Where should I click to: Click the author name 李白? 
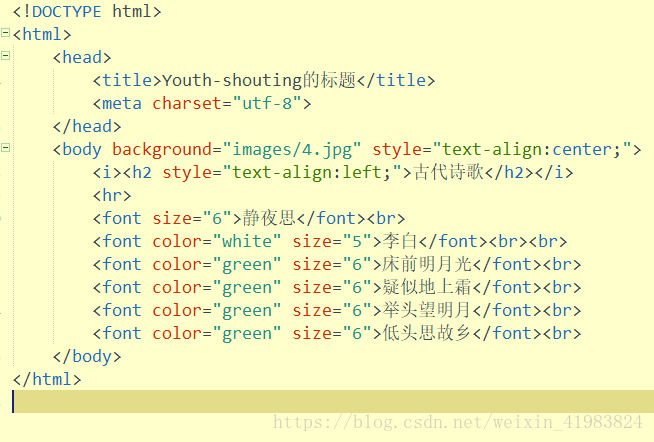tap(400, 241)
